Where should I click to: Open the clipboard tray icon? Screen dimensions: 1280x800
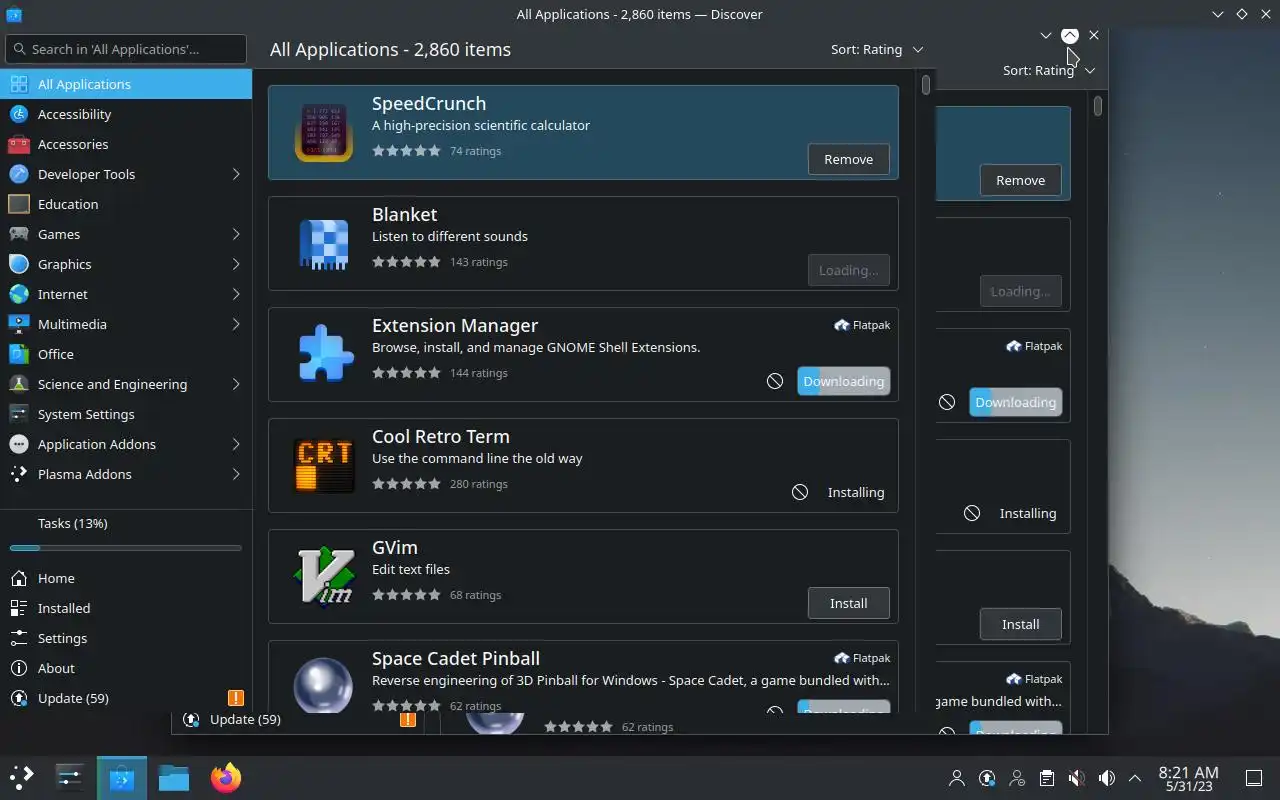pos(1046,778)
